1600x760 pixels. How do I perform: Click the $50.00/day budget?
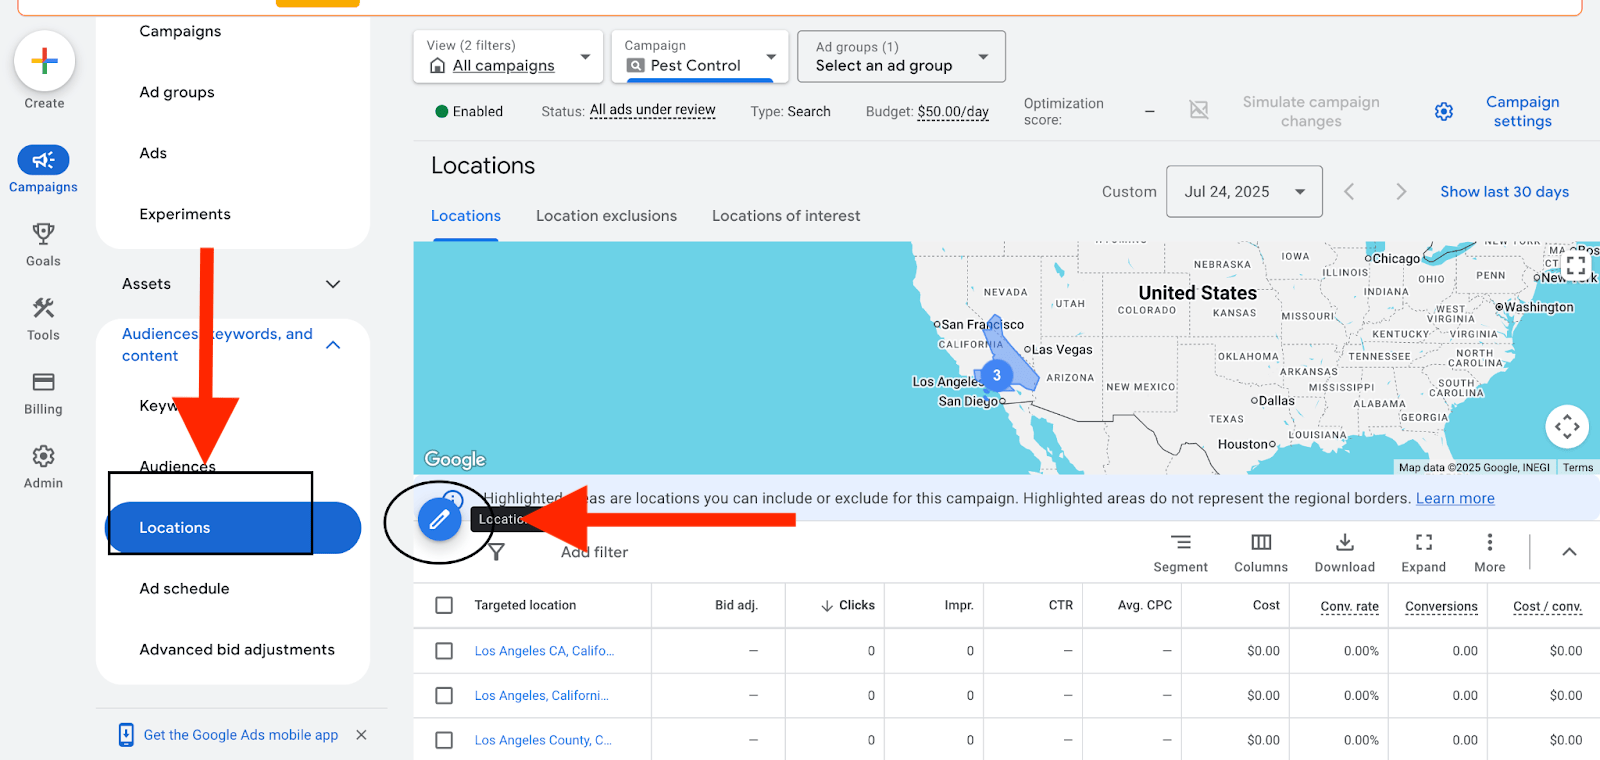[953, 111]
